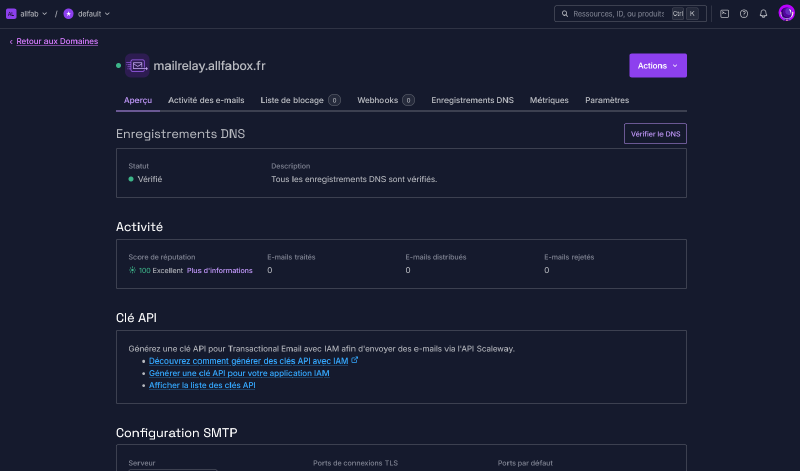Open the console terminal icon

click(724, 14)
